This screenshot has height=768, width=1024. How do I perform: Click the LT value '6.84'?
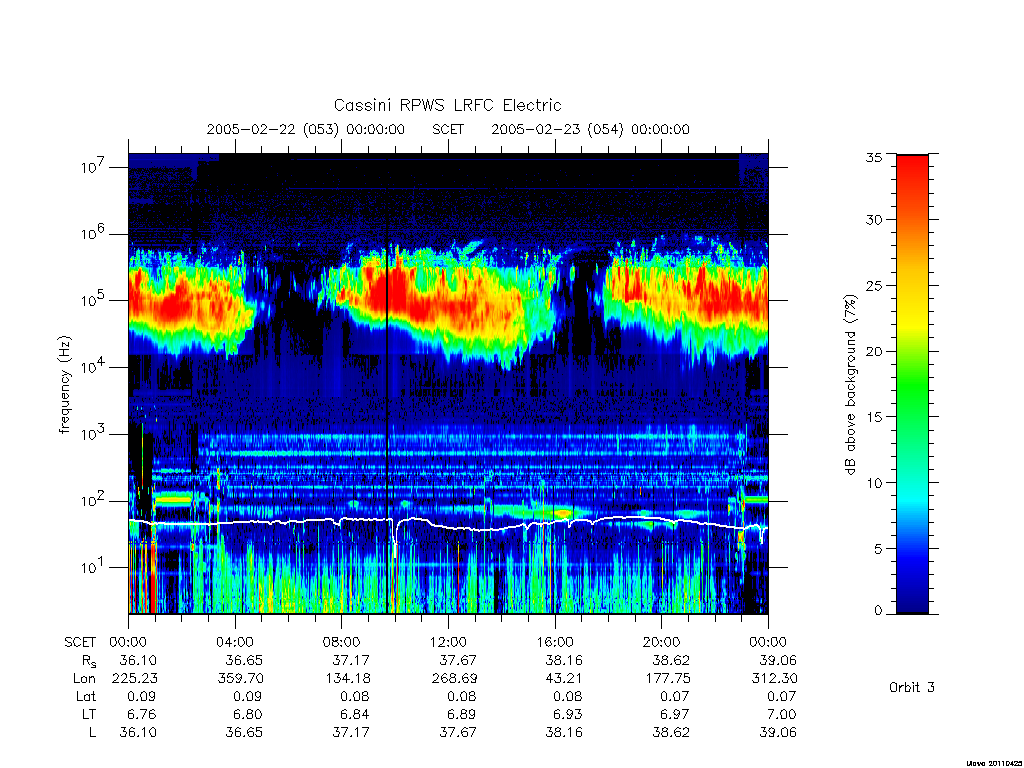[x=355, y=714]
